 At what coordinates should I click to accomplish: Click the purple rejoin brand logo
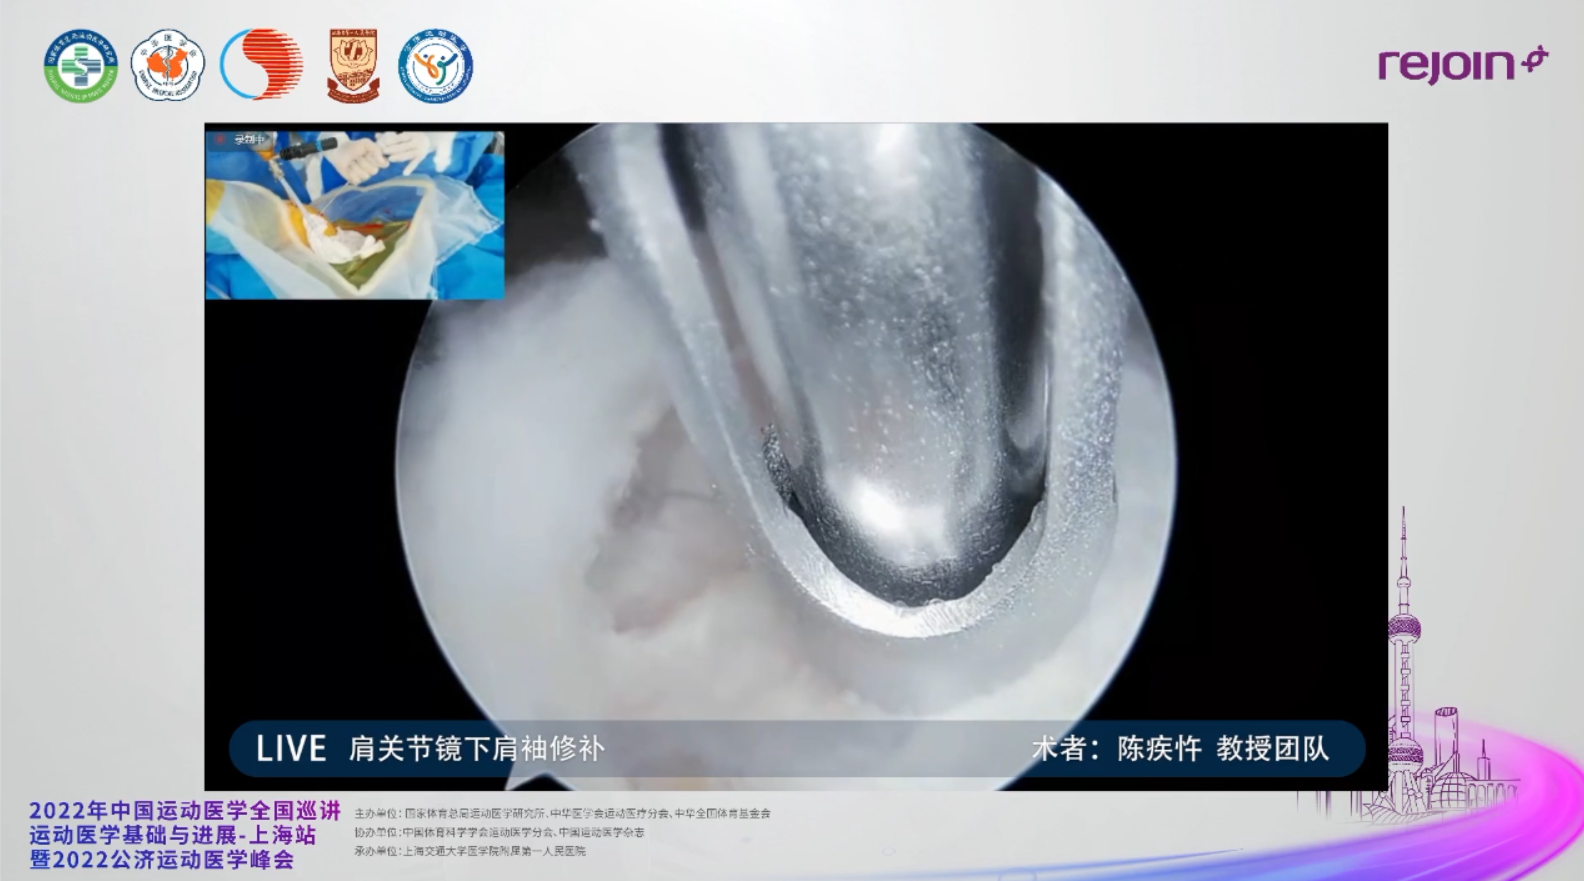1462,65
